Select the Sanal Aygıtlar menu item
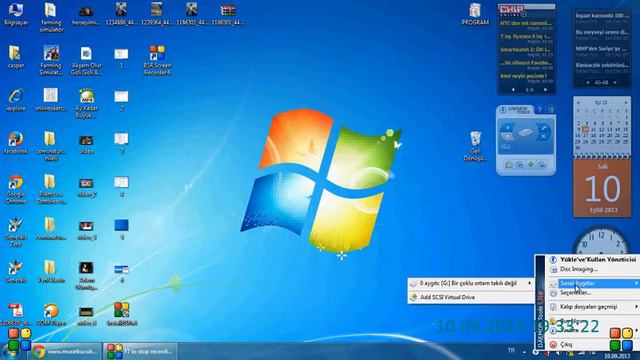Image resolution: width=640 pixels, height=360 pixels. tap(593, 283)
